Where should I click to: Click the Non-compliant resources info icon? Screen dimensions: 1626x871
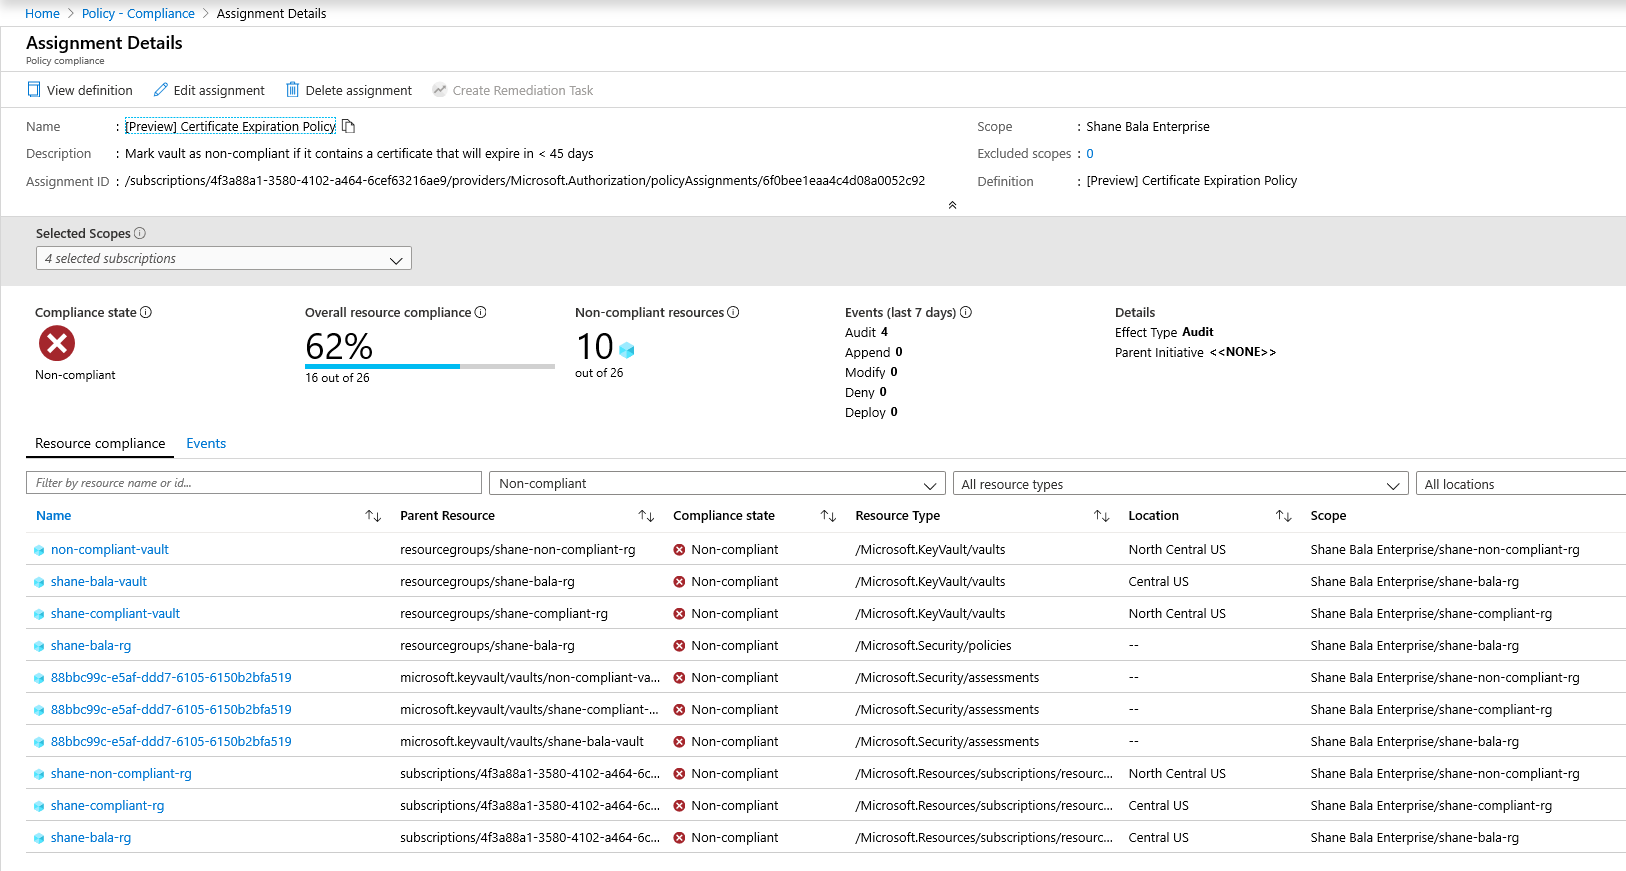tap(733, 312)
